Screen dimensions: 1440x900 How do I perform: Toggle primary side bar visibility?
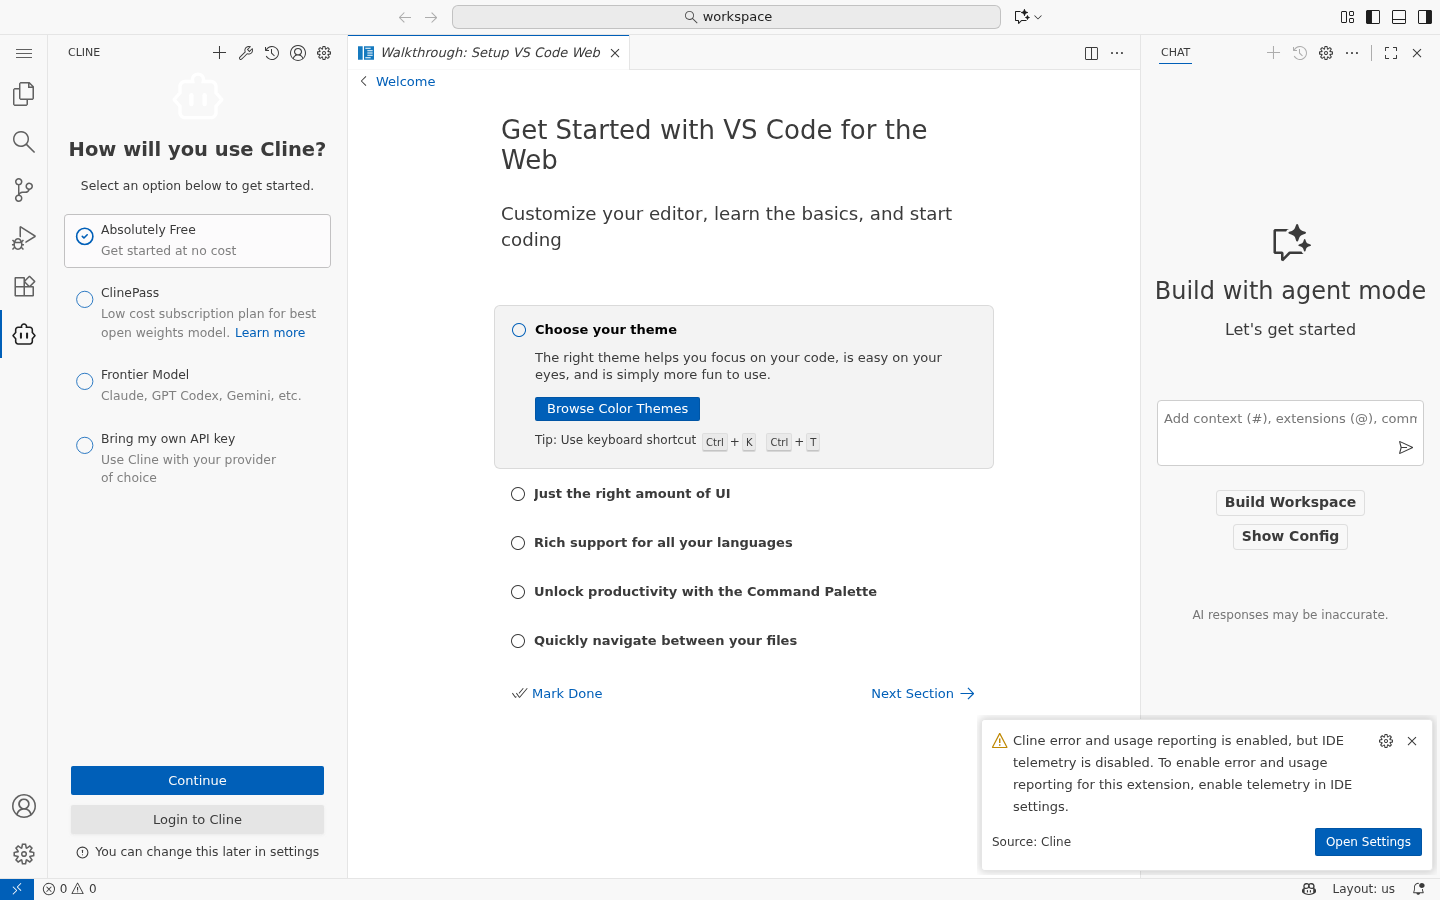pyautogui.click(x=1373, y=17)
